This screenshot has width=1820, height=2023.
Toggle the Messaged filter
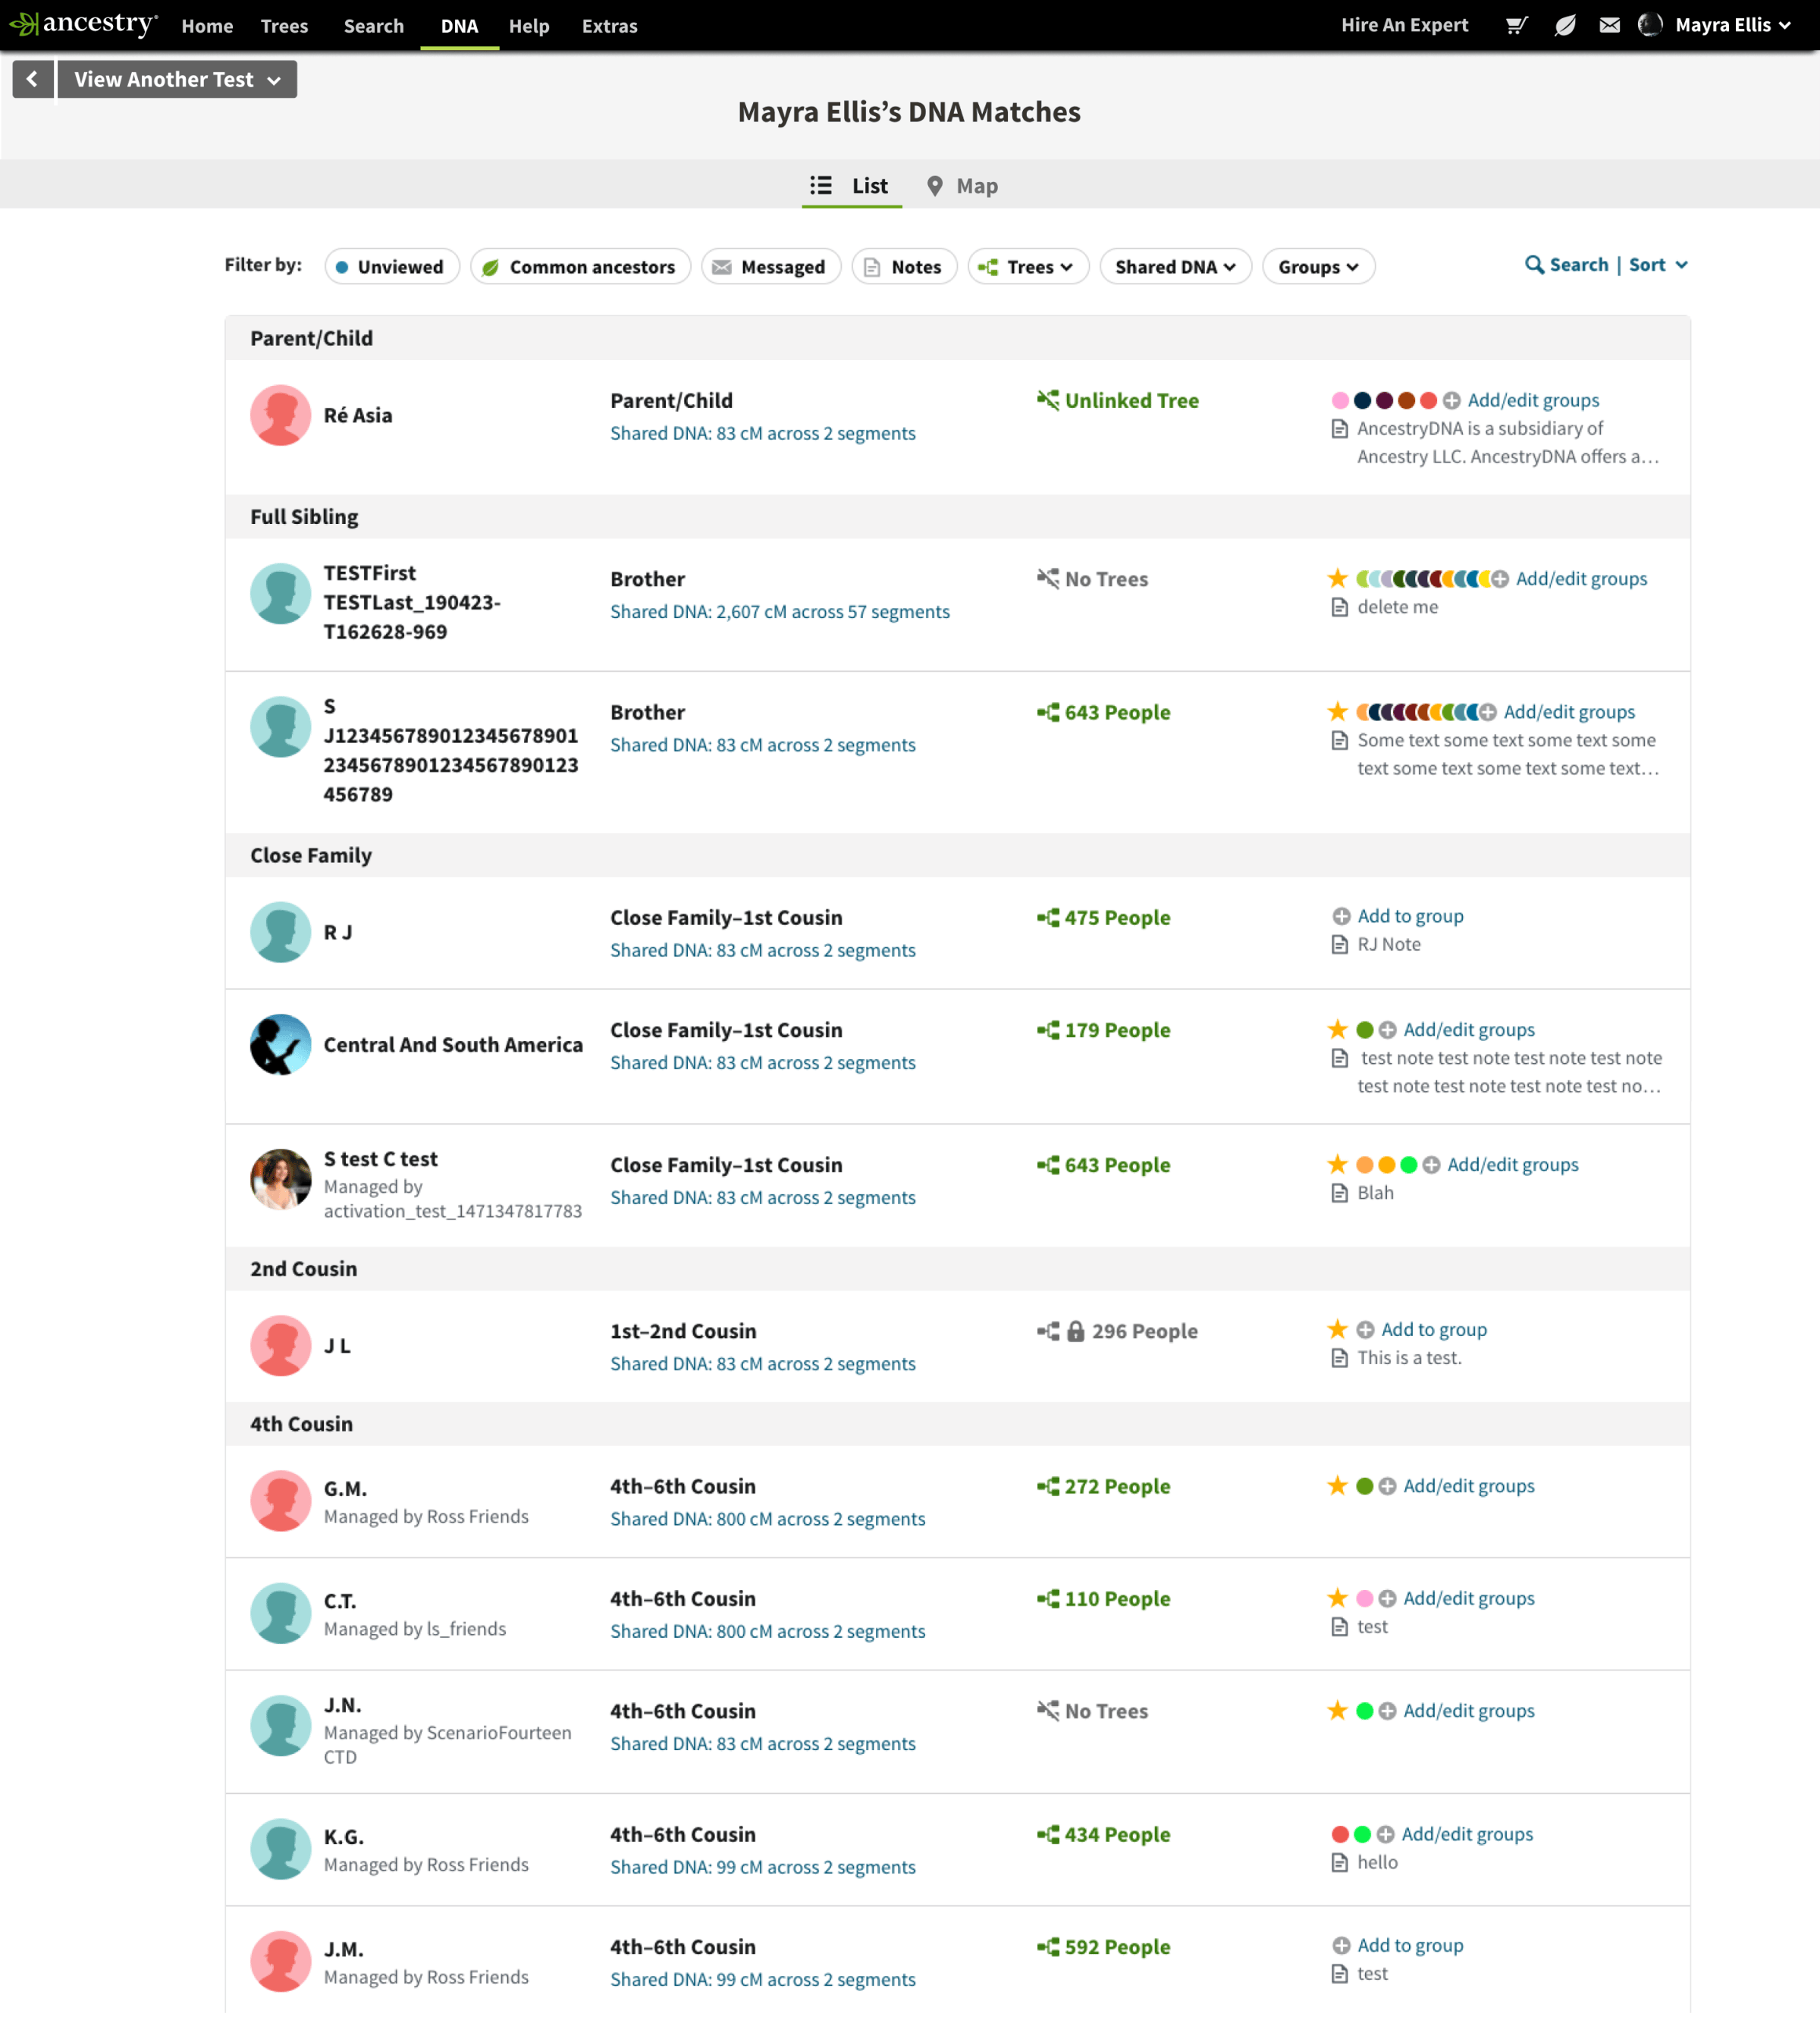770,267
